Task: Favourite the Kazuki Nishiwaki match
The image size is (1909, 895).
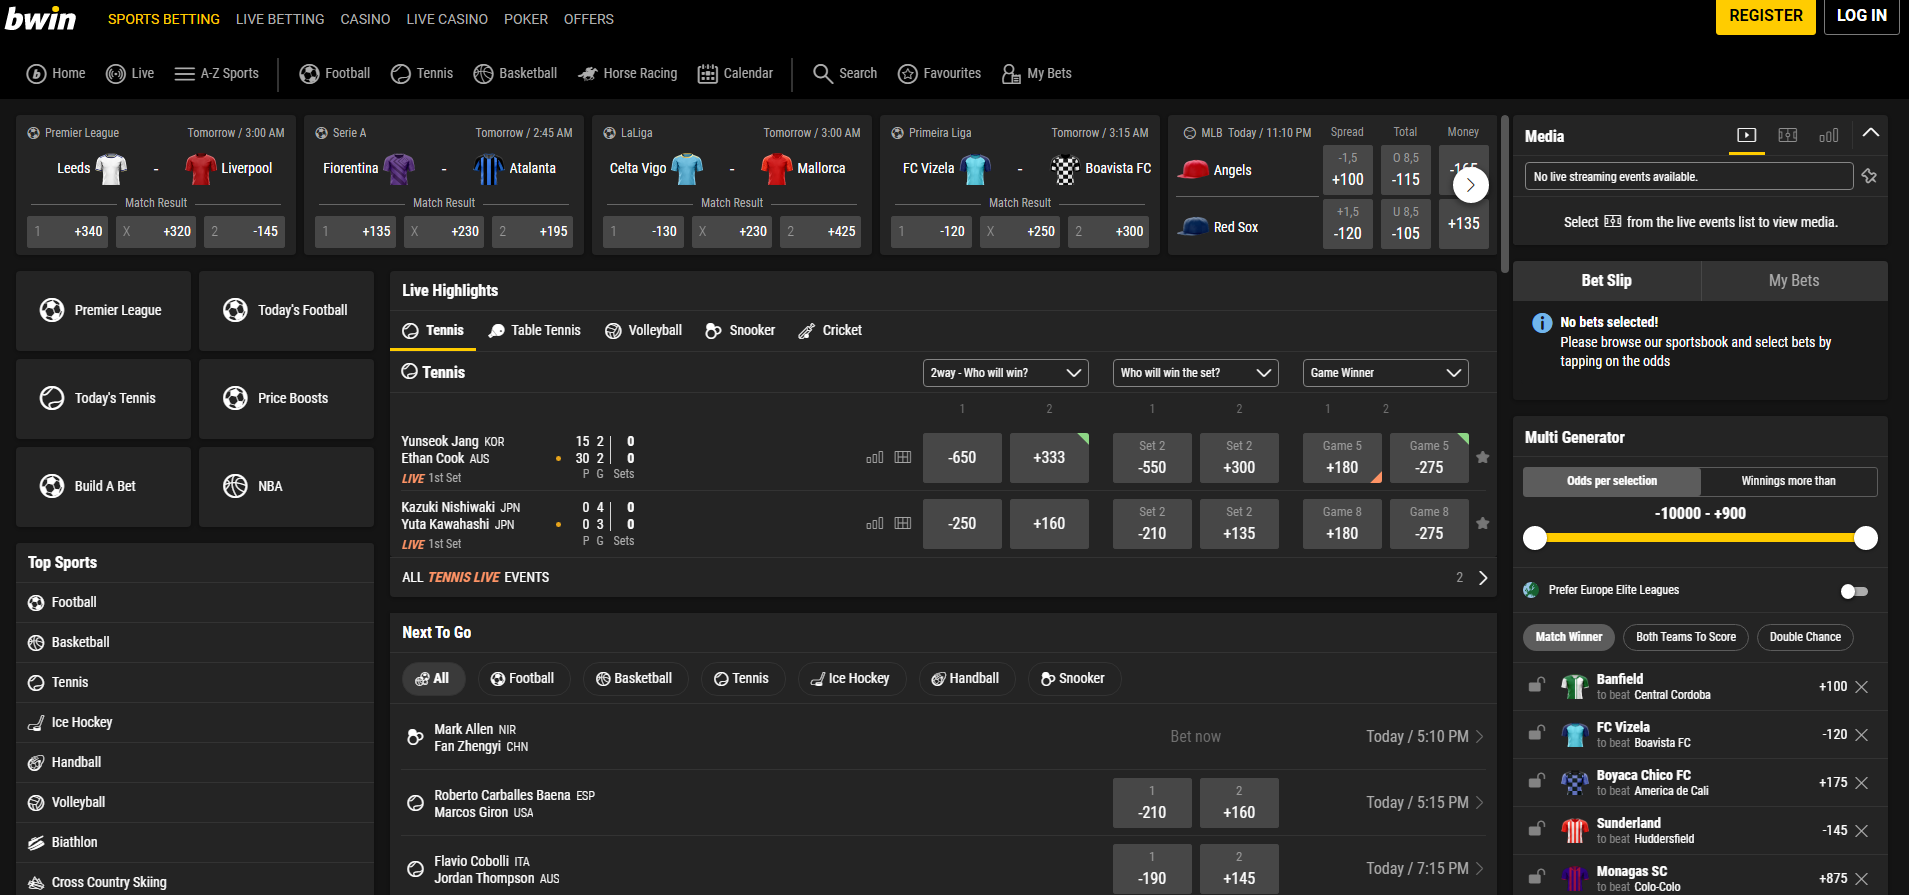Action: 1483,523
